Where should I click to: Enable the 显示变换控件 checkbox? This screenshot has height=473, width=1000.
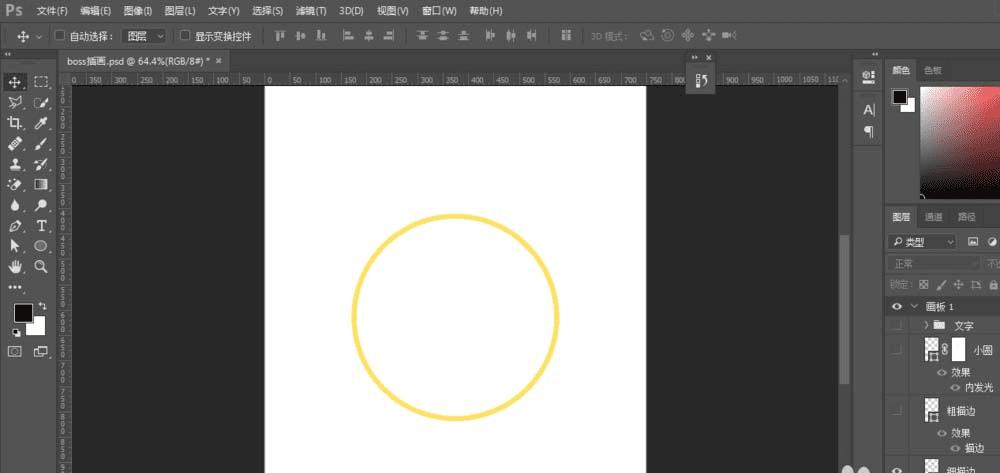[x=186, y=36]
